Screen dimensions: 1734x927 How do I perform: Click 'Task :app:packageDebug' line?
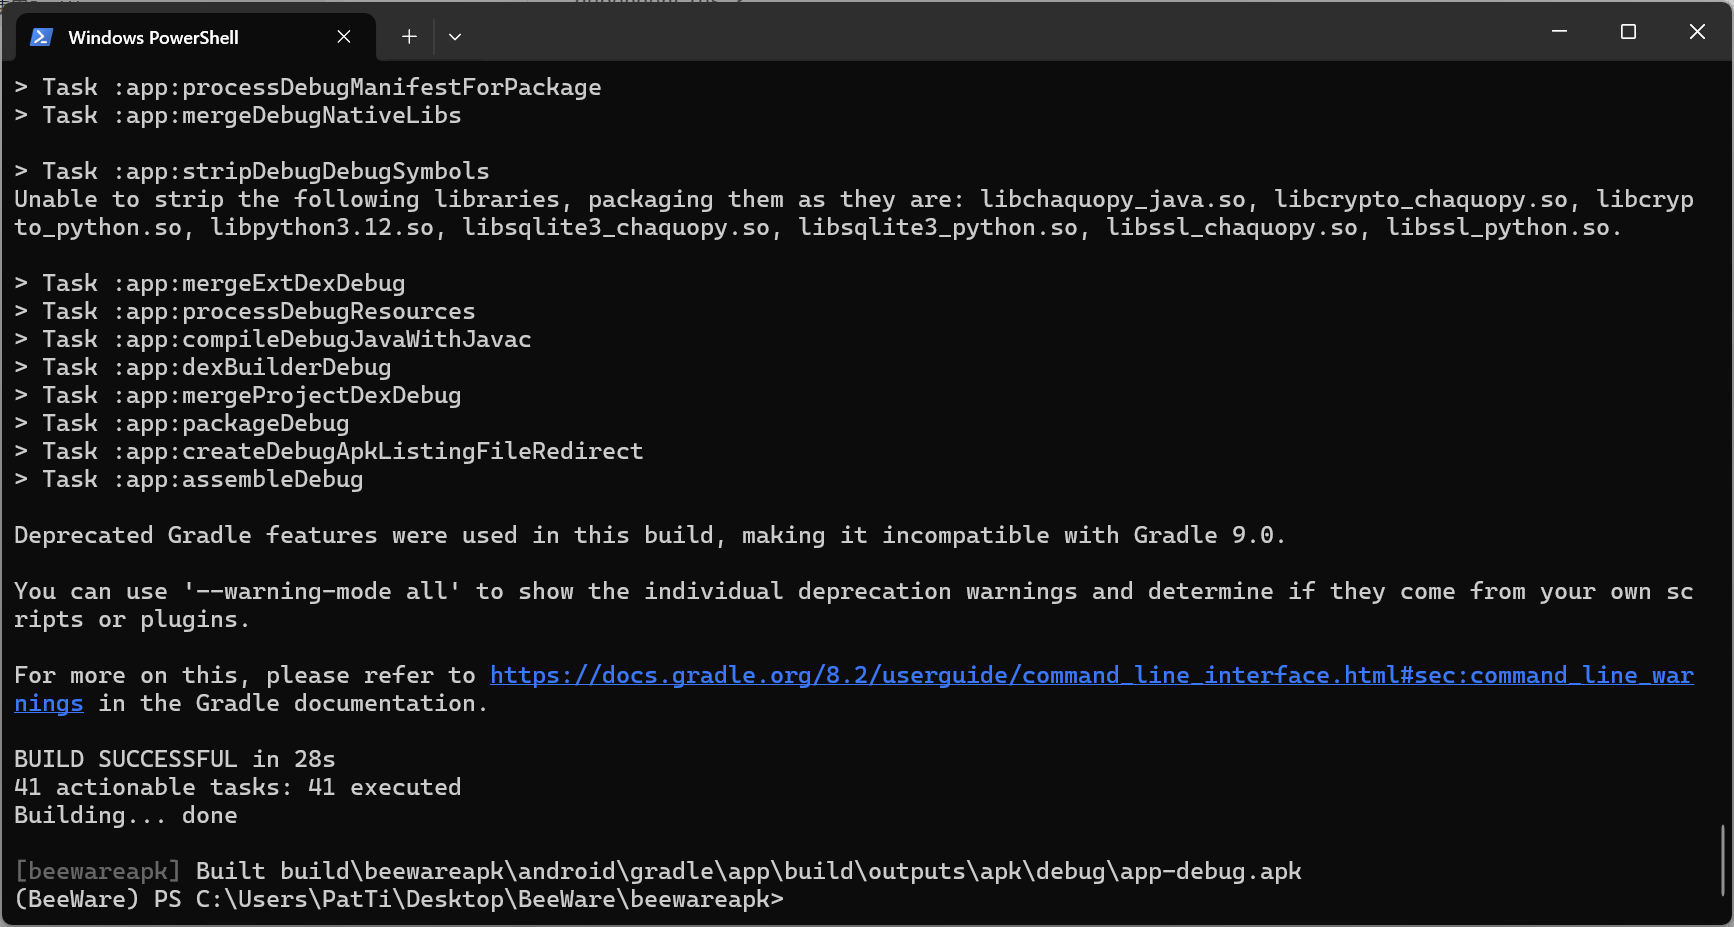tap(182, 424)
